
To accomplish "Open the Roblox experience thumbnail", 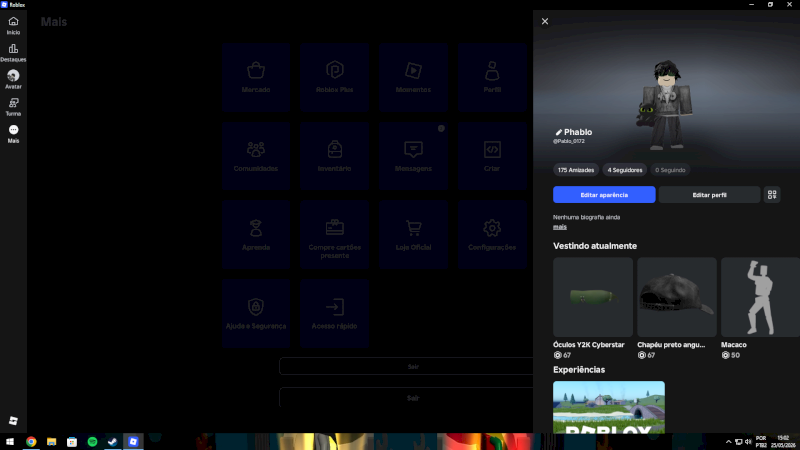I will (609, 407).
